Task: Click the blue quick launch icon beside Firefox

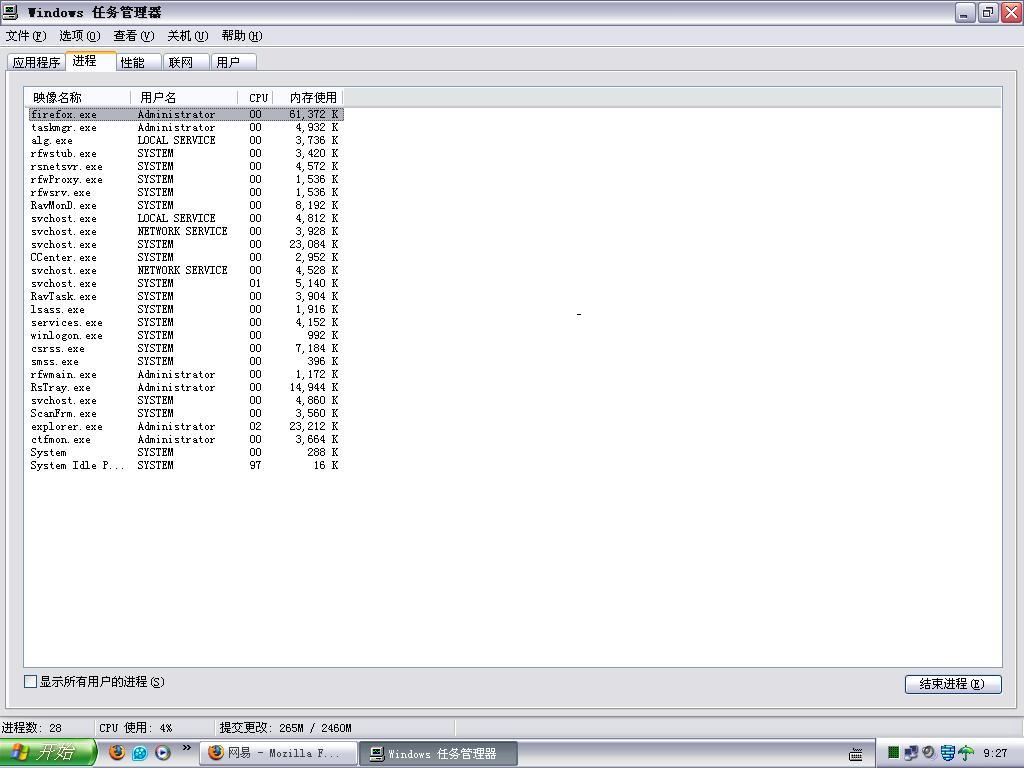Action: (140, 753)
